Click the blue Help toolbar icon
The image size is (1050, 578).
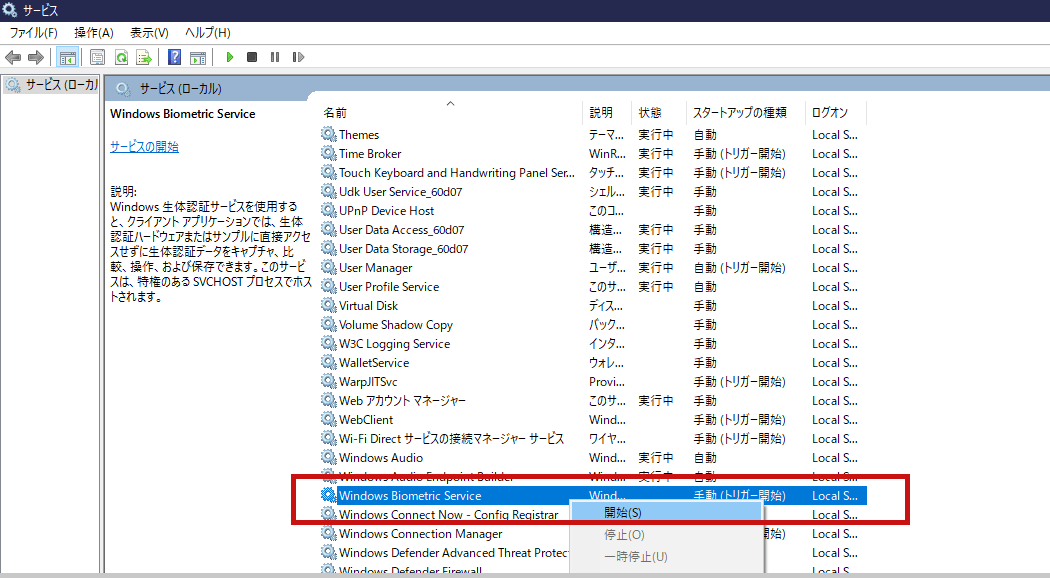pyautogui.click(x=174, y=58)
